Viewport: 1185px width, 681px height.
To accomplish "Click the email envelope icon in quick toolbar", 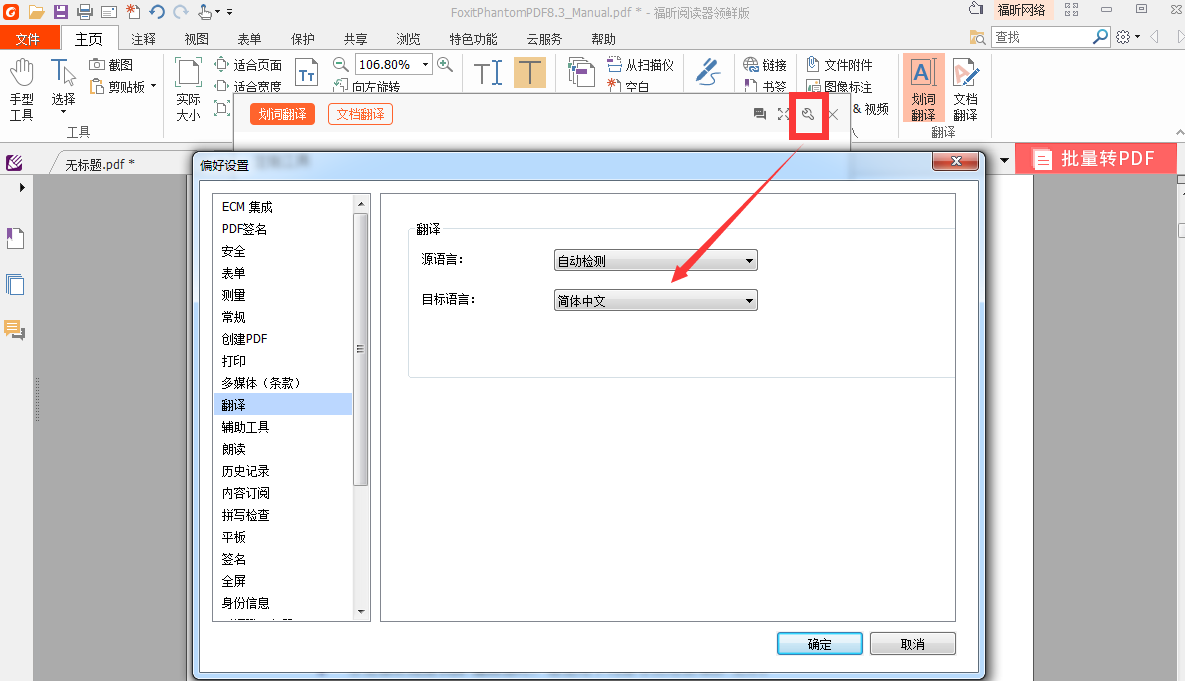I will tap(109, 11).
